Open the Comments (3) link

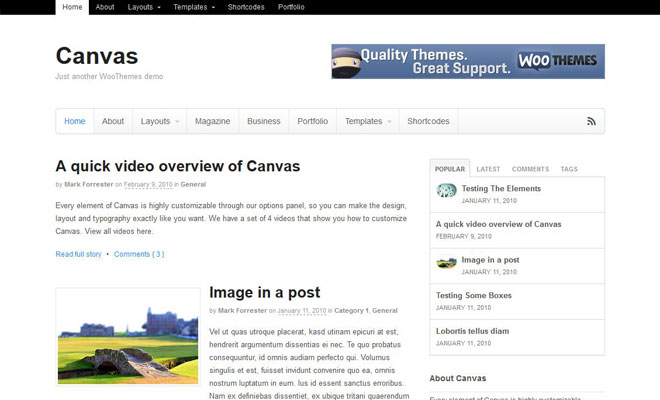pos(139,254)
